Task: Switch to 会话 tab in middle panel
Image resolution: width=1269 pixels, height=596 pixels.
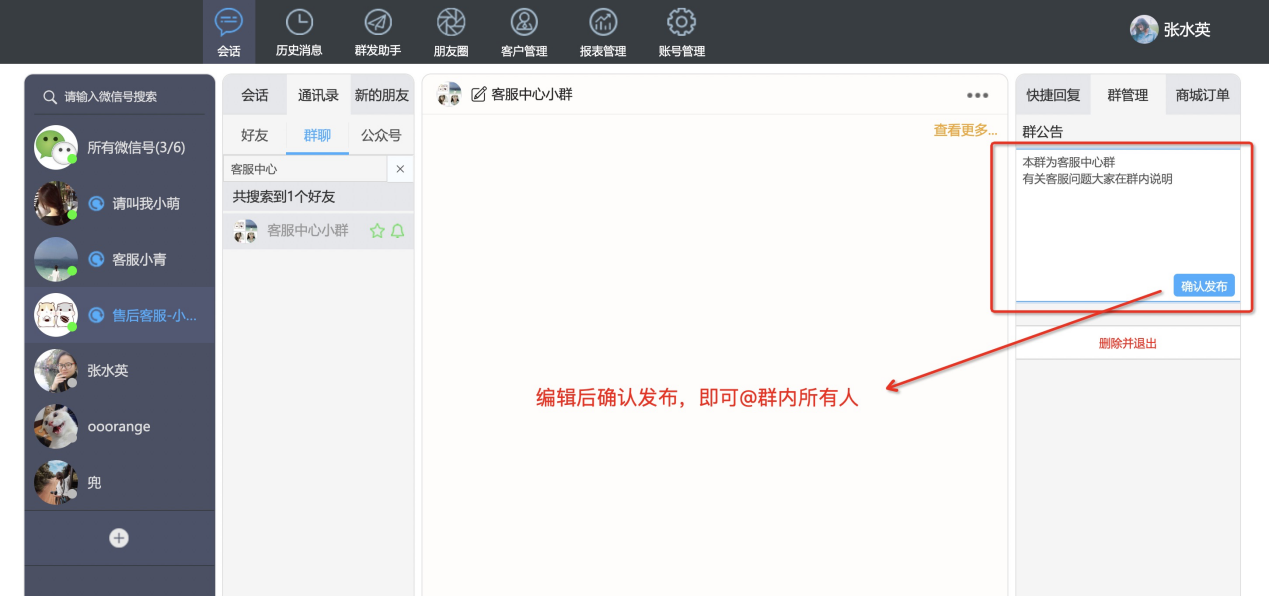Action: 255,95
